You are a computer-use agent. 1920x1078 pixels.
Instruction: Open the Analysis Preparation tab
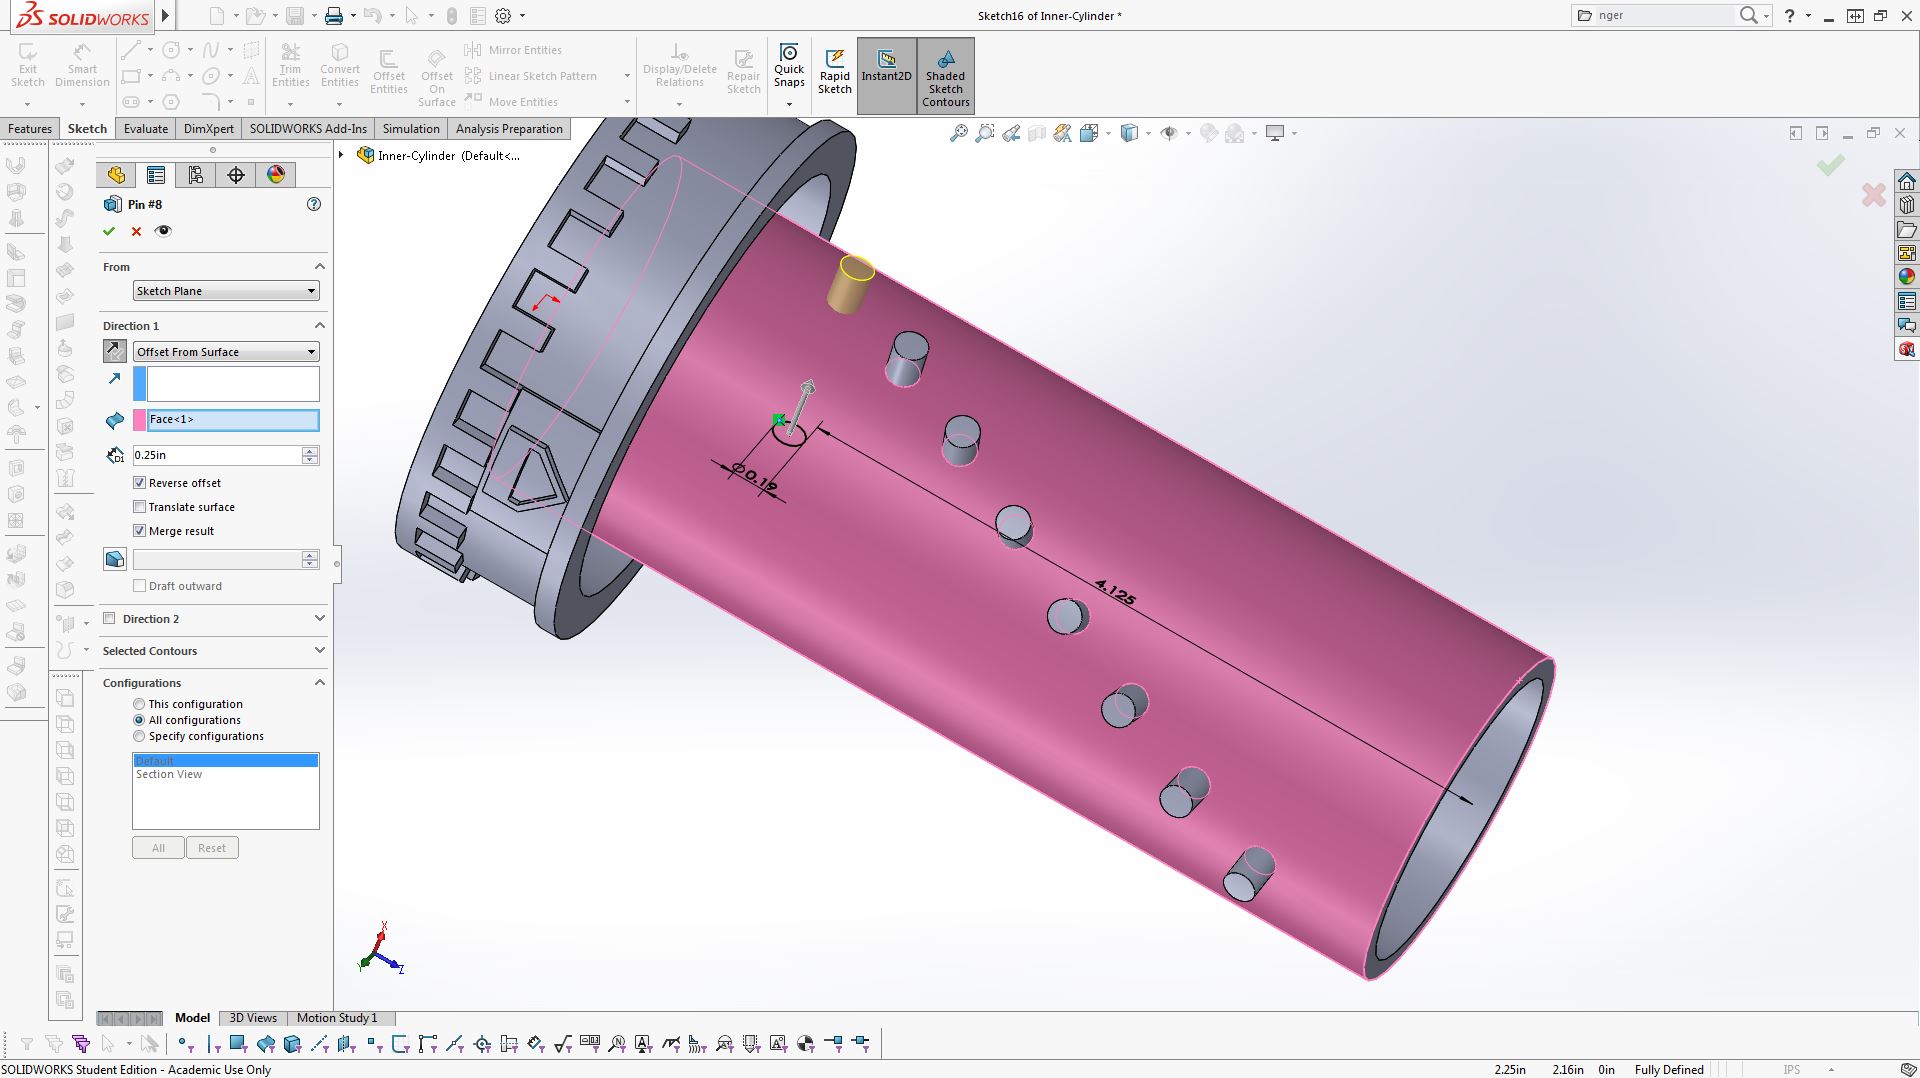509,129
